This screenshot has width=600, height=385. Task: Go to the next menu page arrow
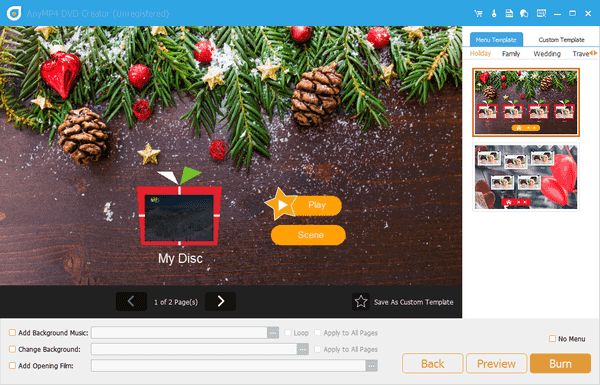point(220,302)
